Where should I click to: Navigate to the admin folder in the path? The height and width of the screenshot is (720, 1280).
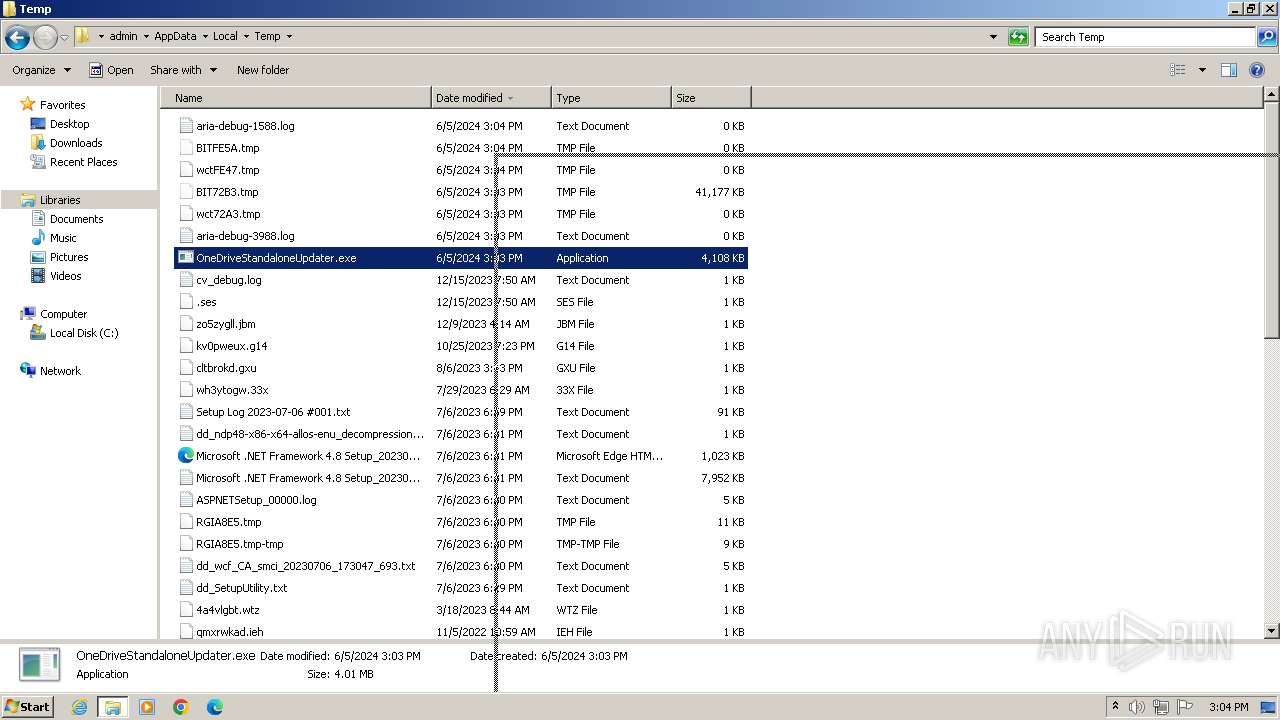[x=123, y=36]
